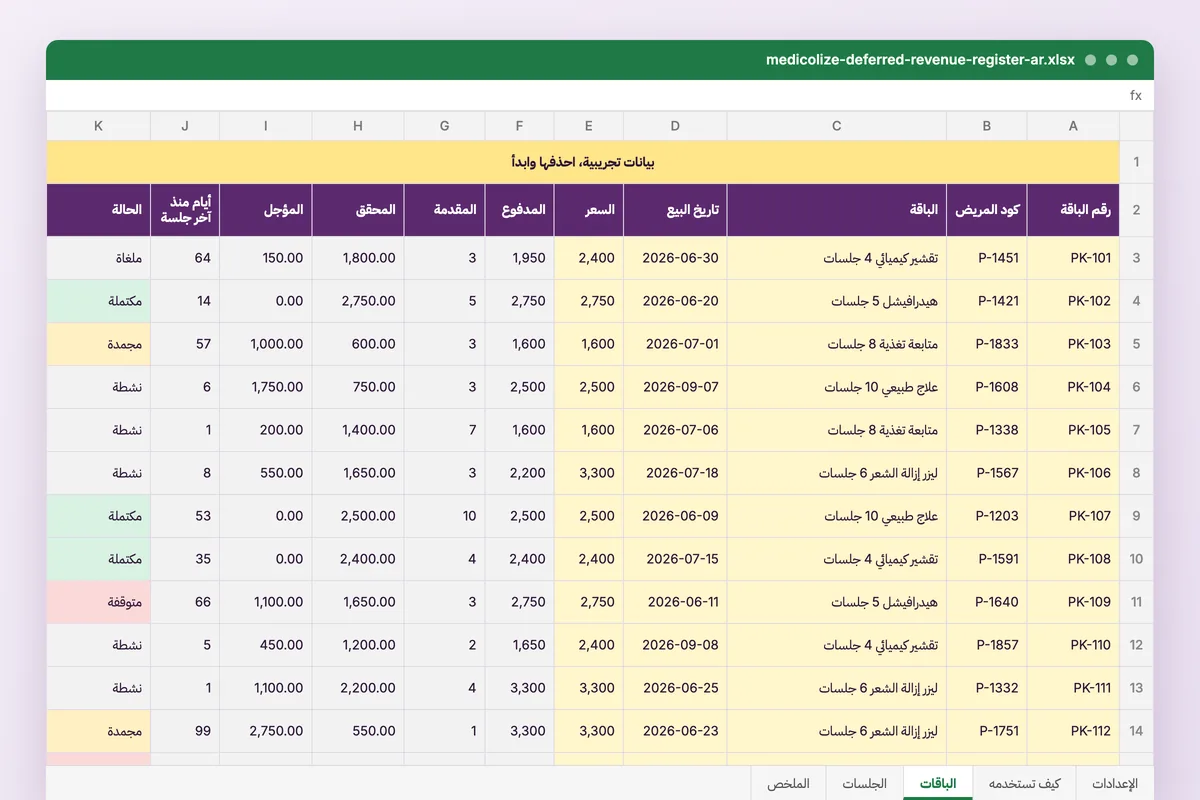Select the sale date 2026-09-07

[675, 387]
